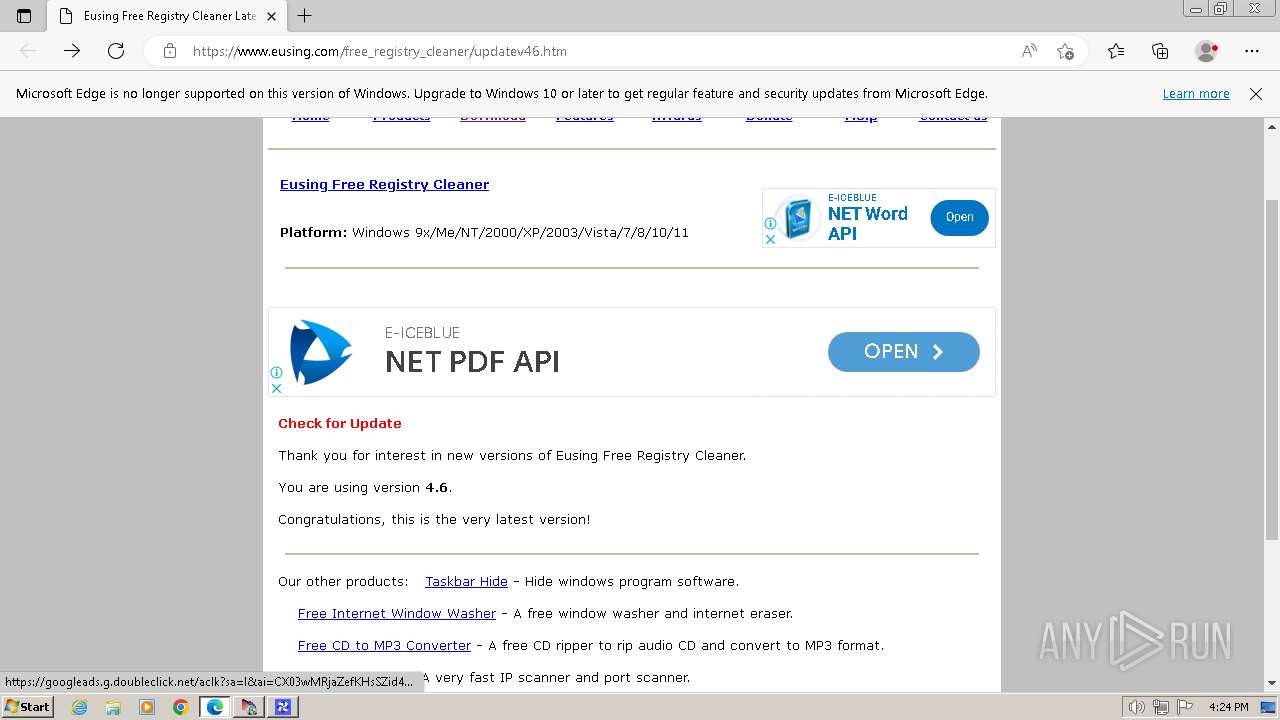Open a new tab with plus button
The width and height of the screenshot is (1280, 720).
(305, 16)
